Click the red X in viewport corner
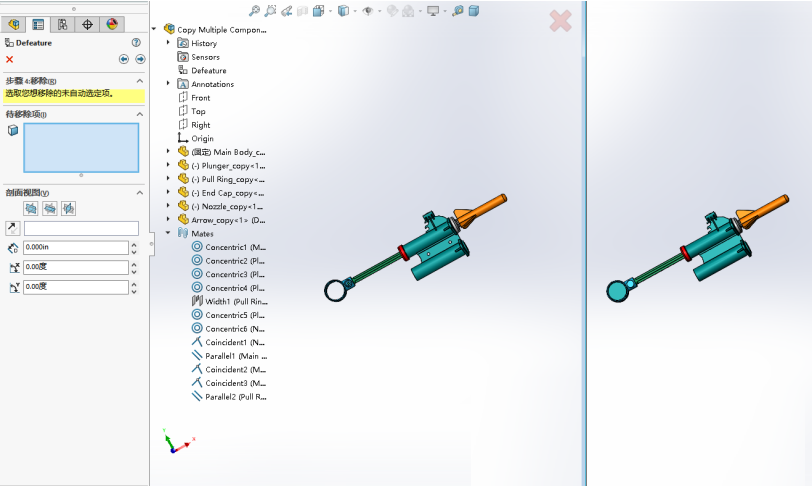Image resolution: width=812 pixels, height=486 pixels. (560, 20)
